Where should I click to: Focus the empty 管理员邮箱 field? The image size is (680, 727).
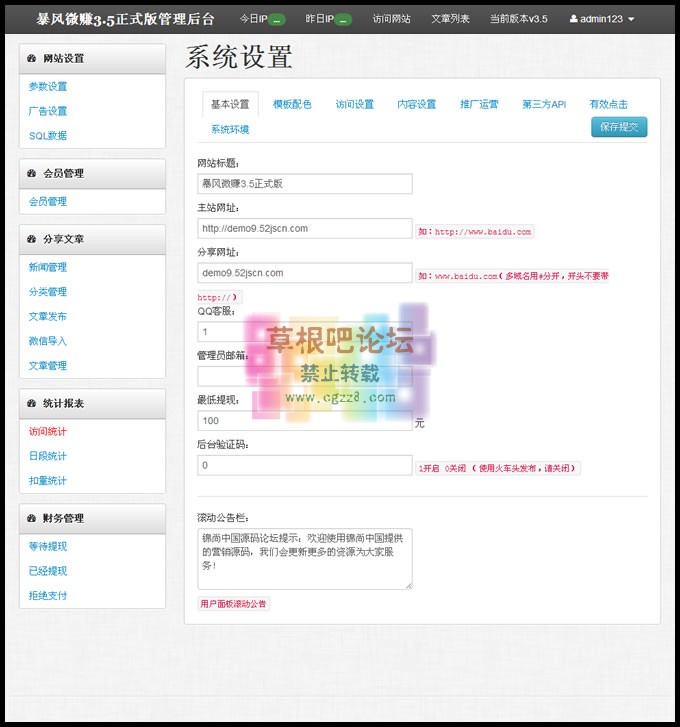304,376
